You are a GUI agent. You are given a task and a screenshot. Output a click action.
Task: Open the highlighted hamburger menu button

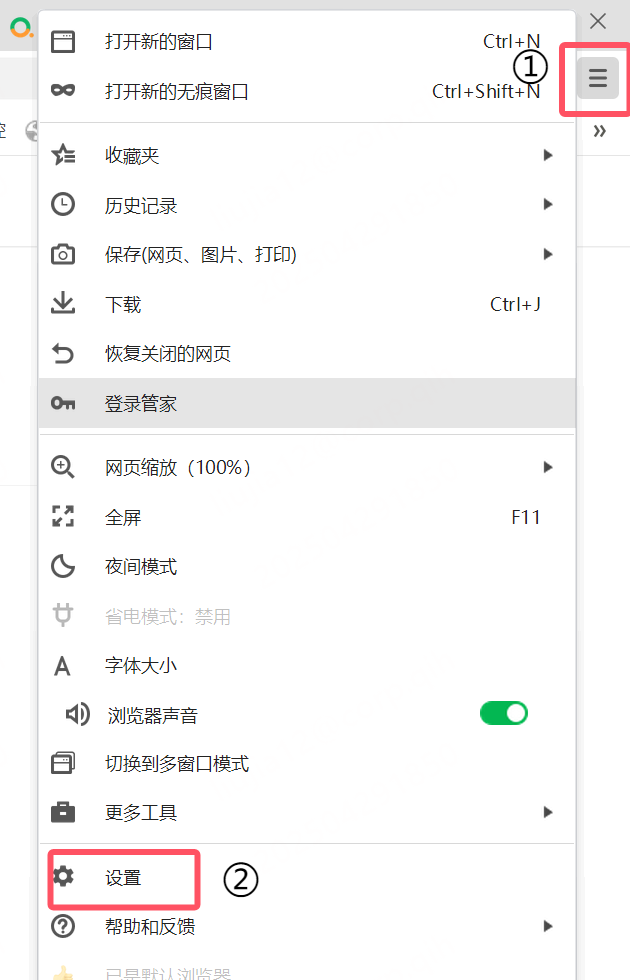[596, 77]
